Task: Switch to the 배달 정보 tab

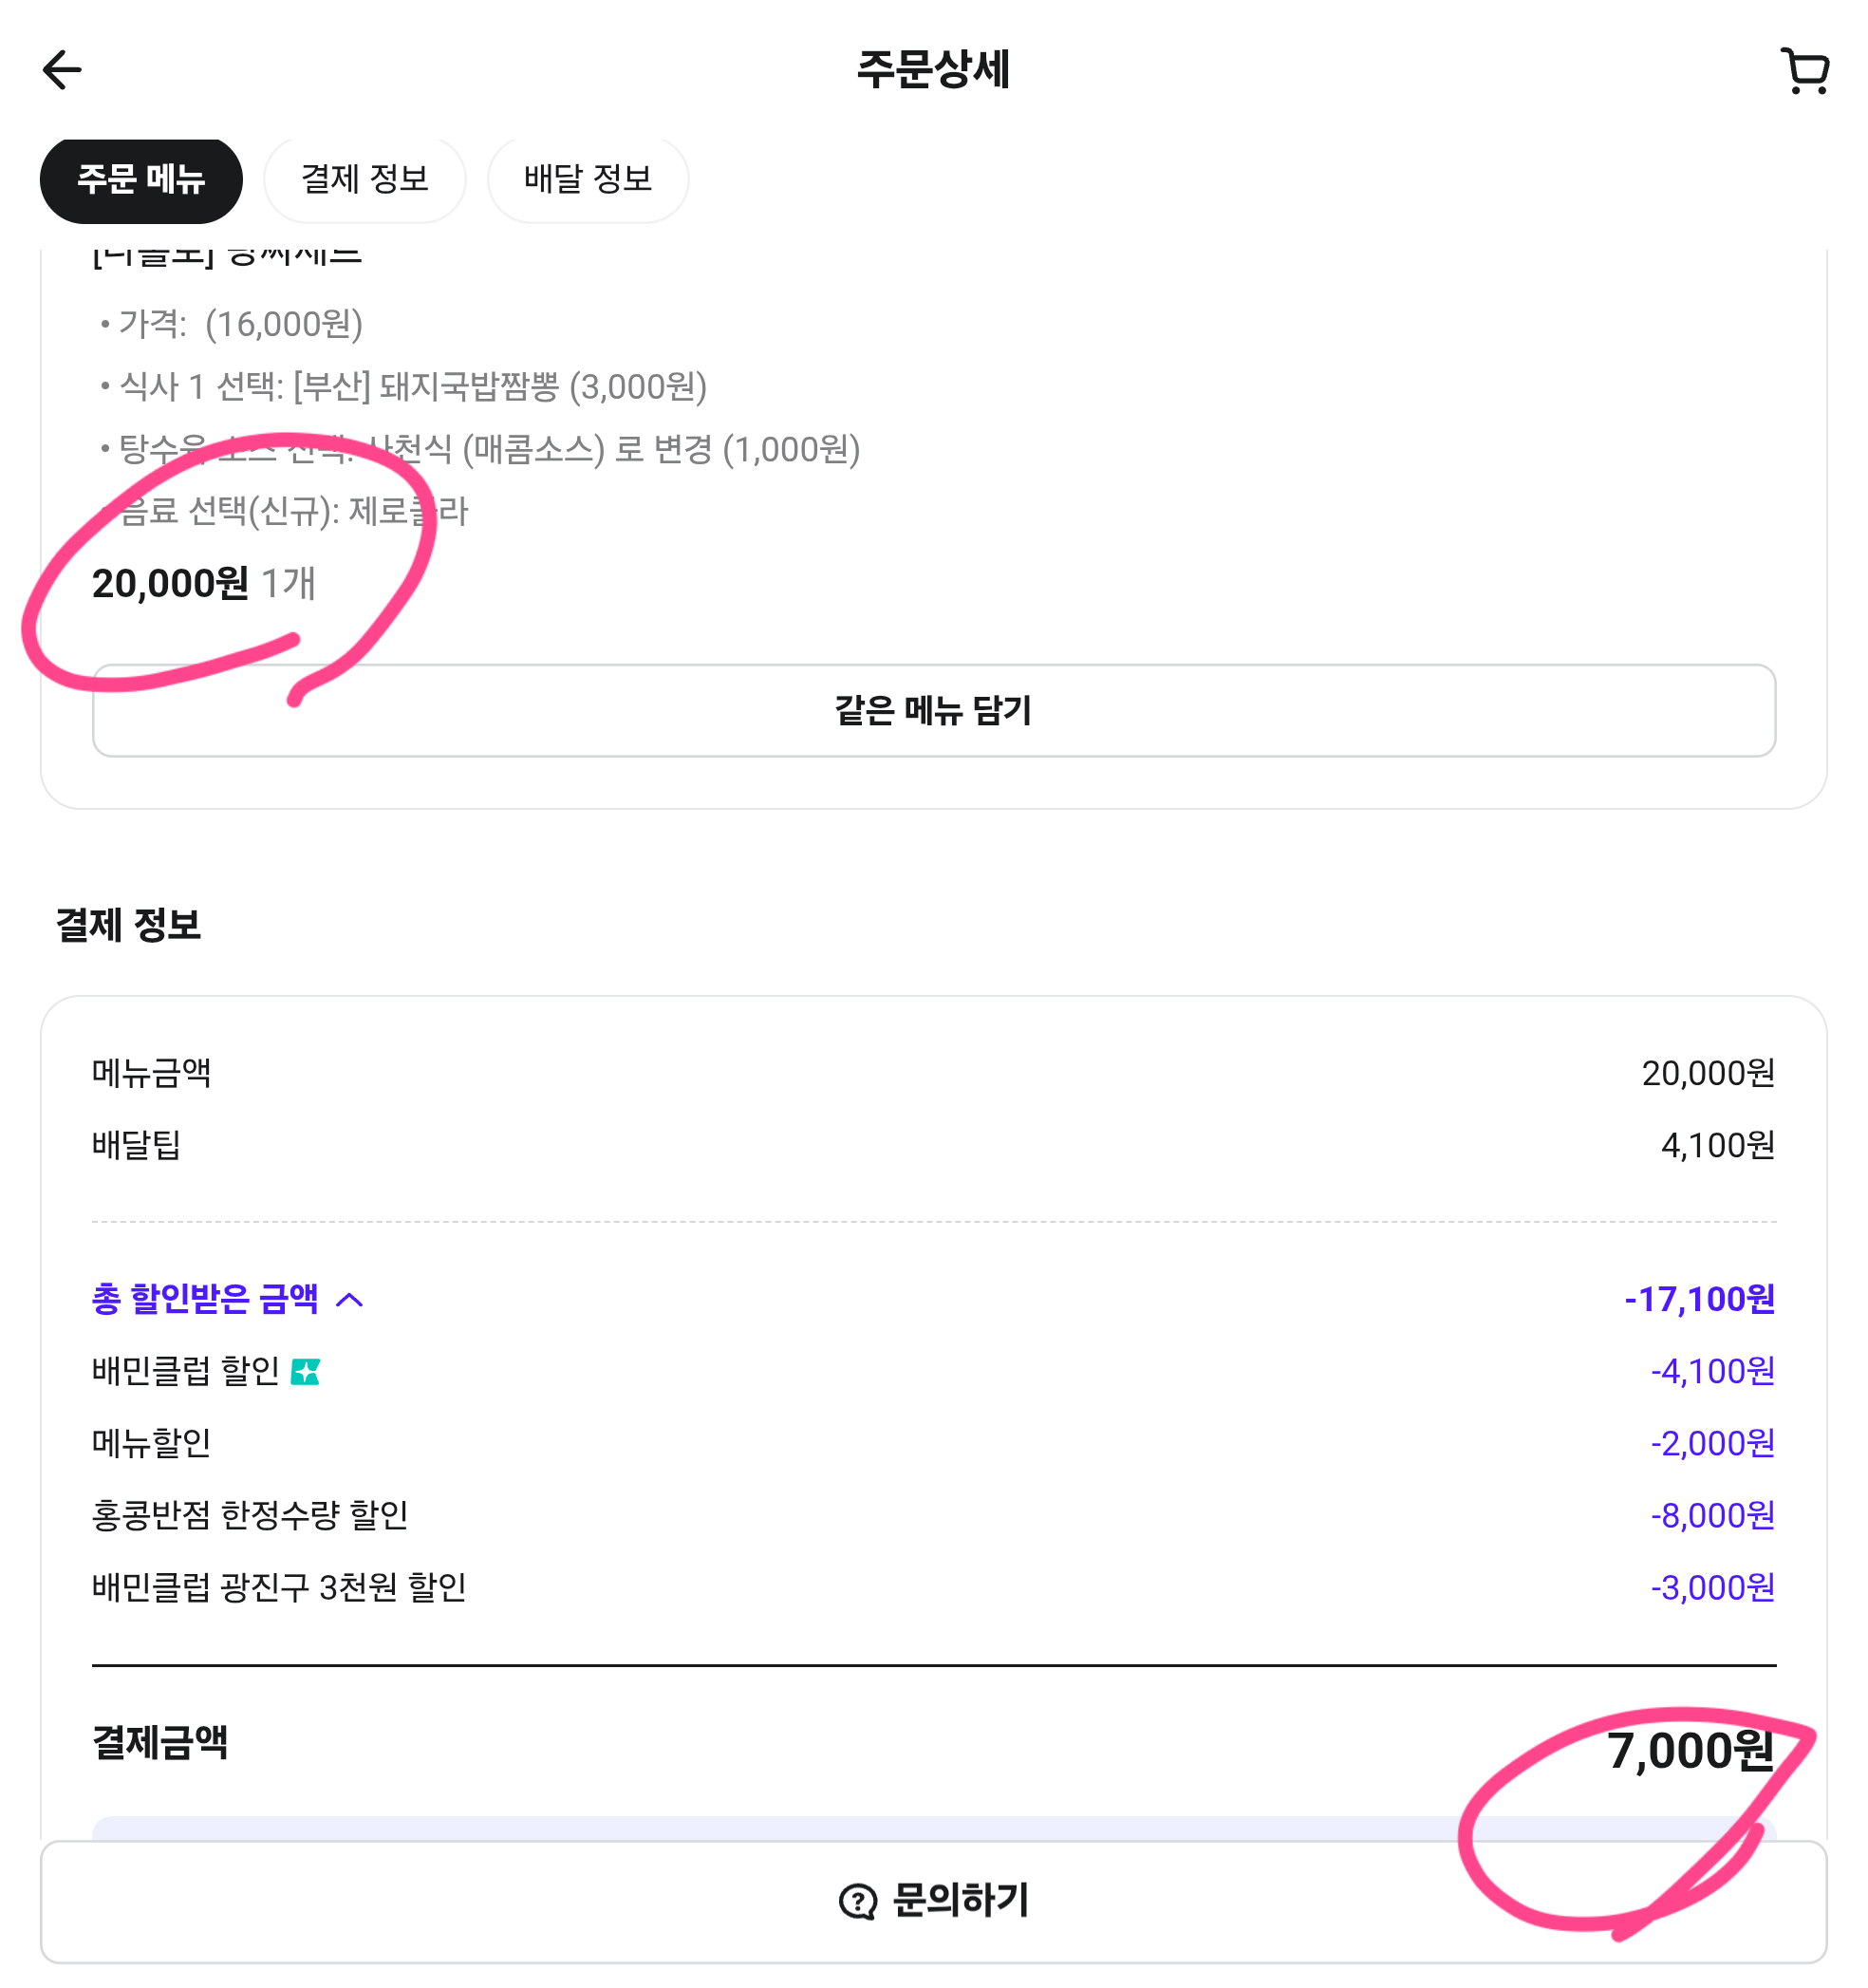Action: (588, 180)
